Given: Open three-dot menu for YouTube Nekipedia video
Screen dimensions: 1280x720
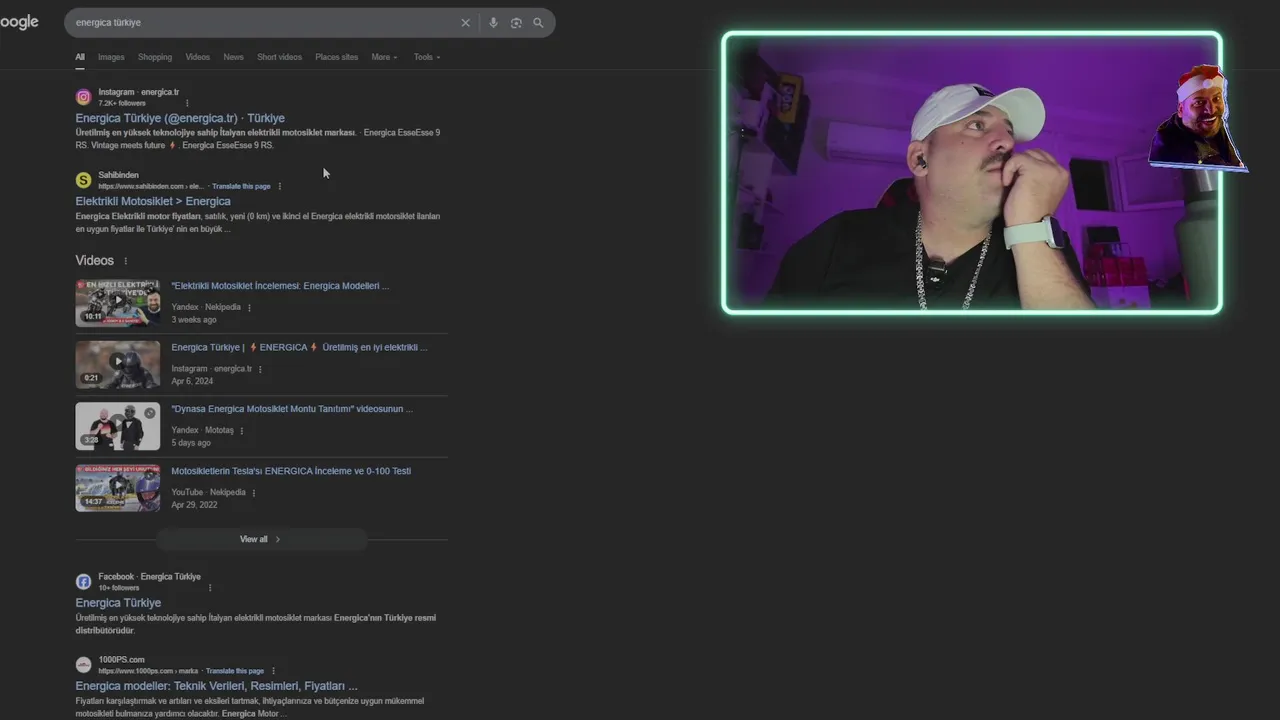Looking at the screenshot, I should pos(254,493).
